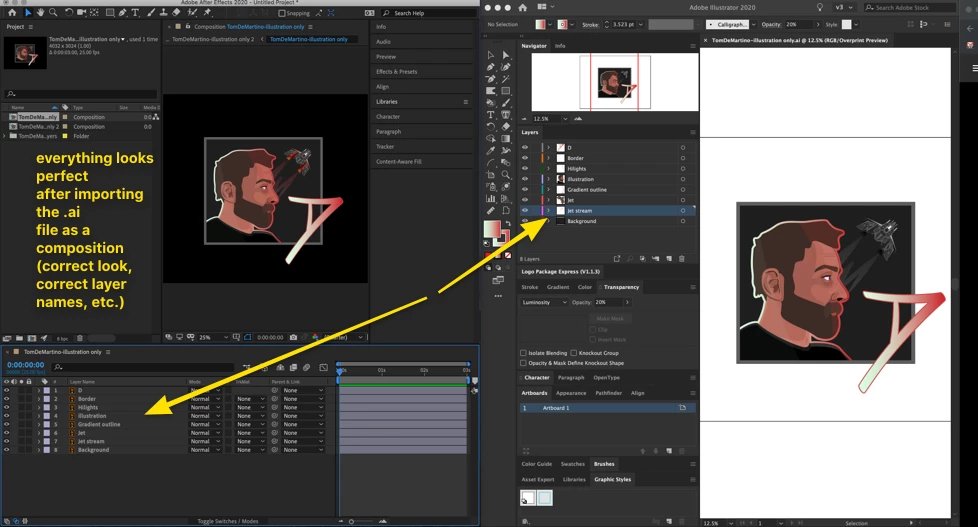Open 25% magnification dropdown in viewer
This screenshot has height=527, width=978.
[x=213, y=337]
